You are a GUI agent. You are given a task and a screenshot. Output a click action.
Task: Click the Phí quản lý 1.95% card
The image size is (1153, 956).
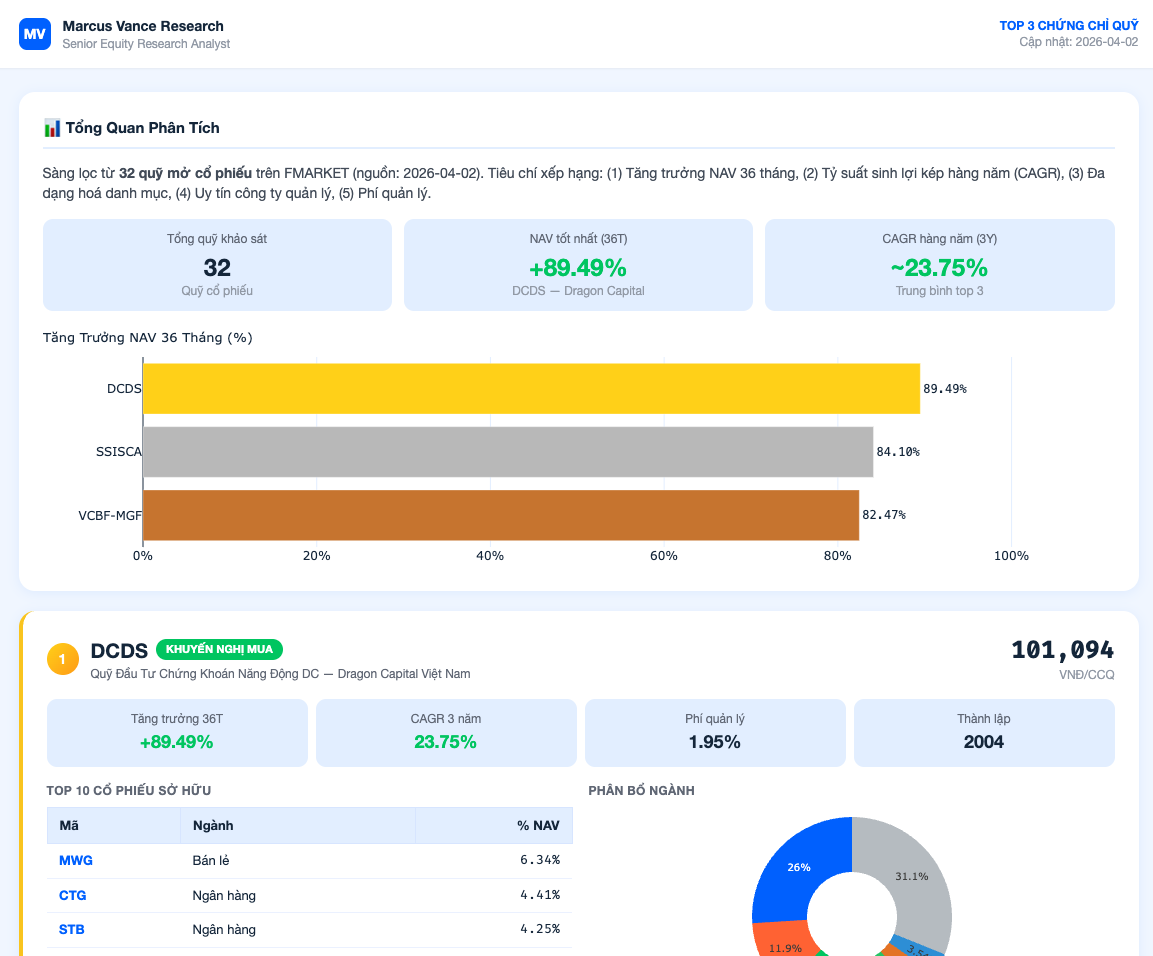click(714, 733)
